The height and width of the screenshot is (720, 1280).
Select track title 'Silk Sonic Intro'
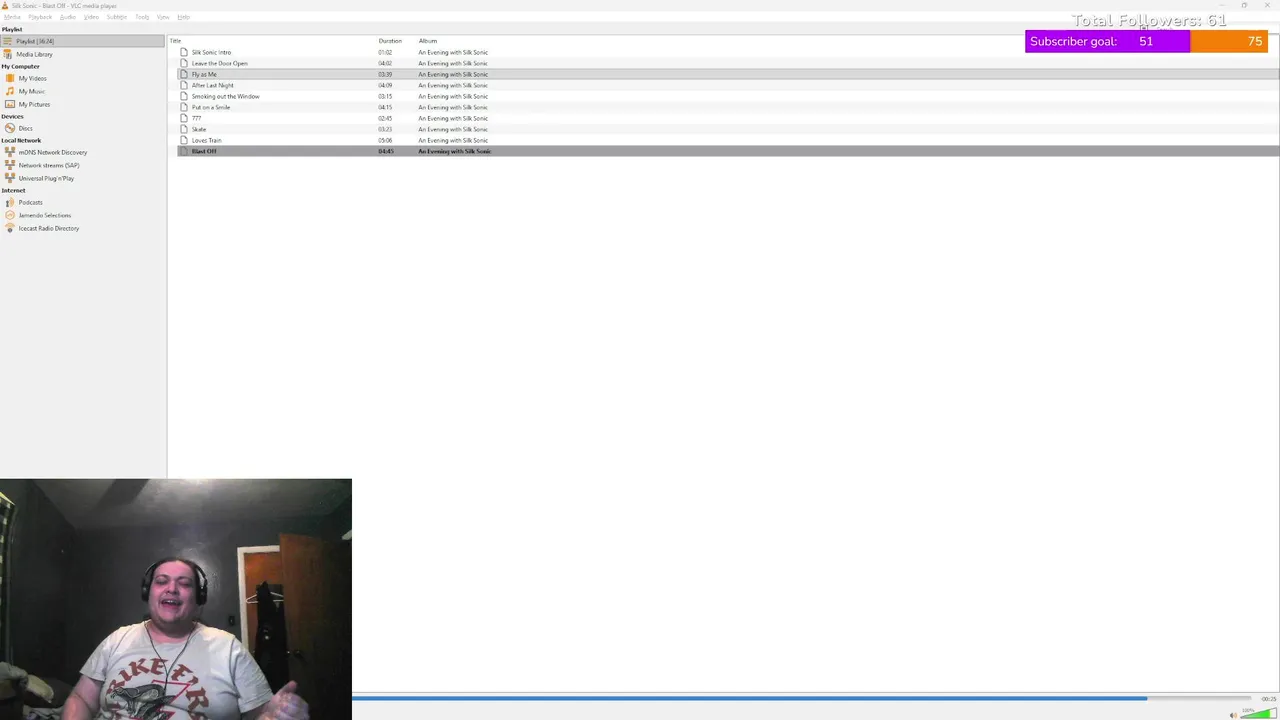point(211,52)
